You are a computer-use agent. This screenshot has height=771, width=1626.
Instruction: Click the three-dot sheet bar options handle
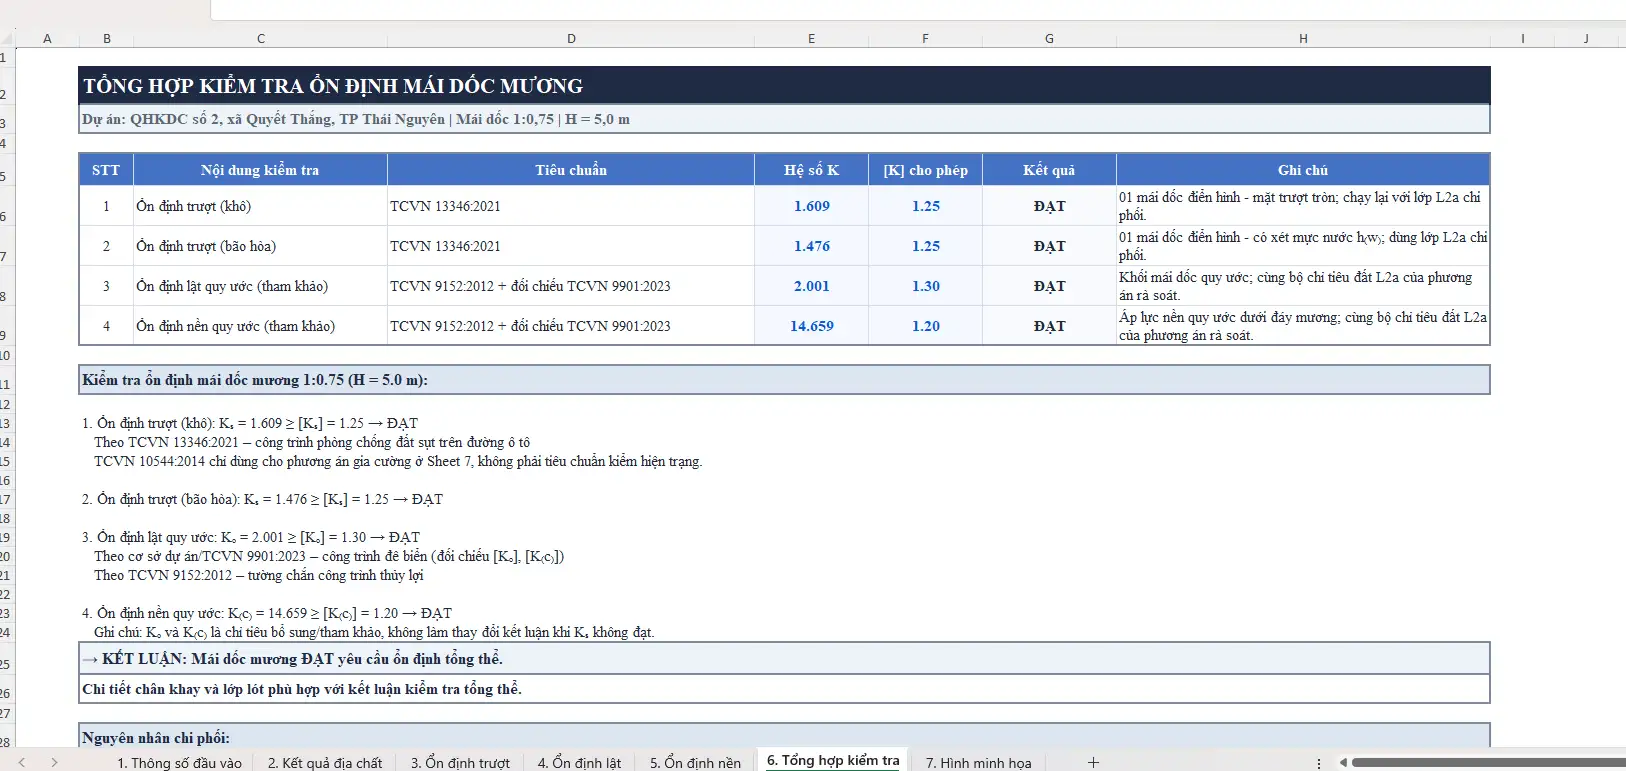[1319, 762]
